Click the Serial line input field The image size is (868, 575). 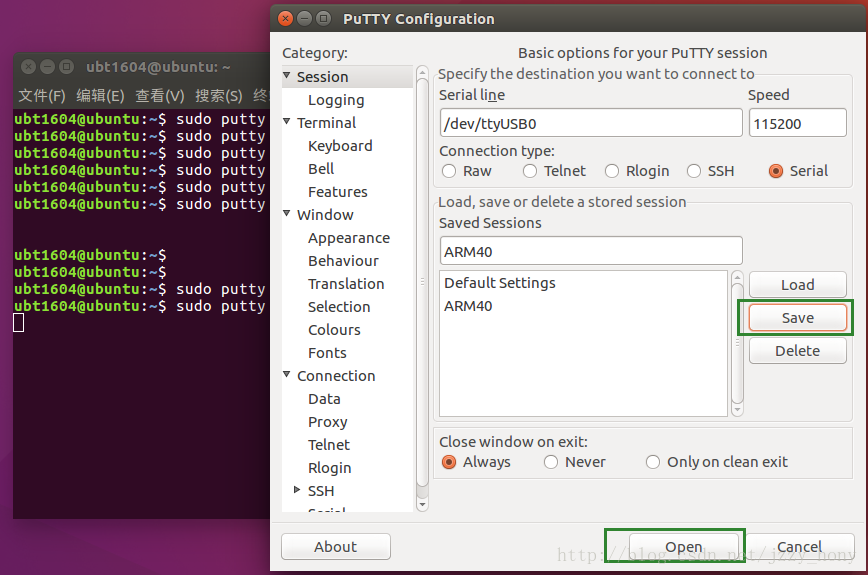tap(591, 123)
